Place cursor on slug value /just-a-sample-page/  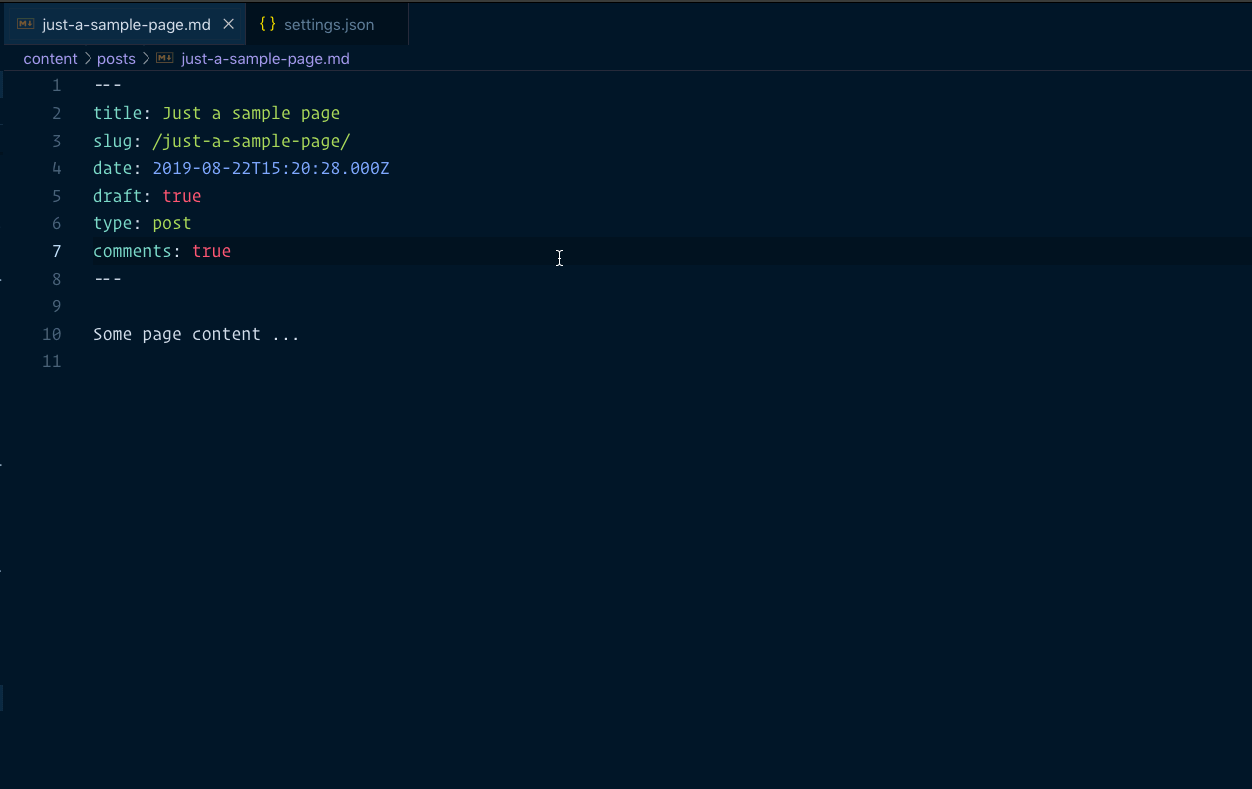[x=251, y=141]
